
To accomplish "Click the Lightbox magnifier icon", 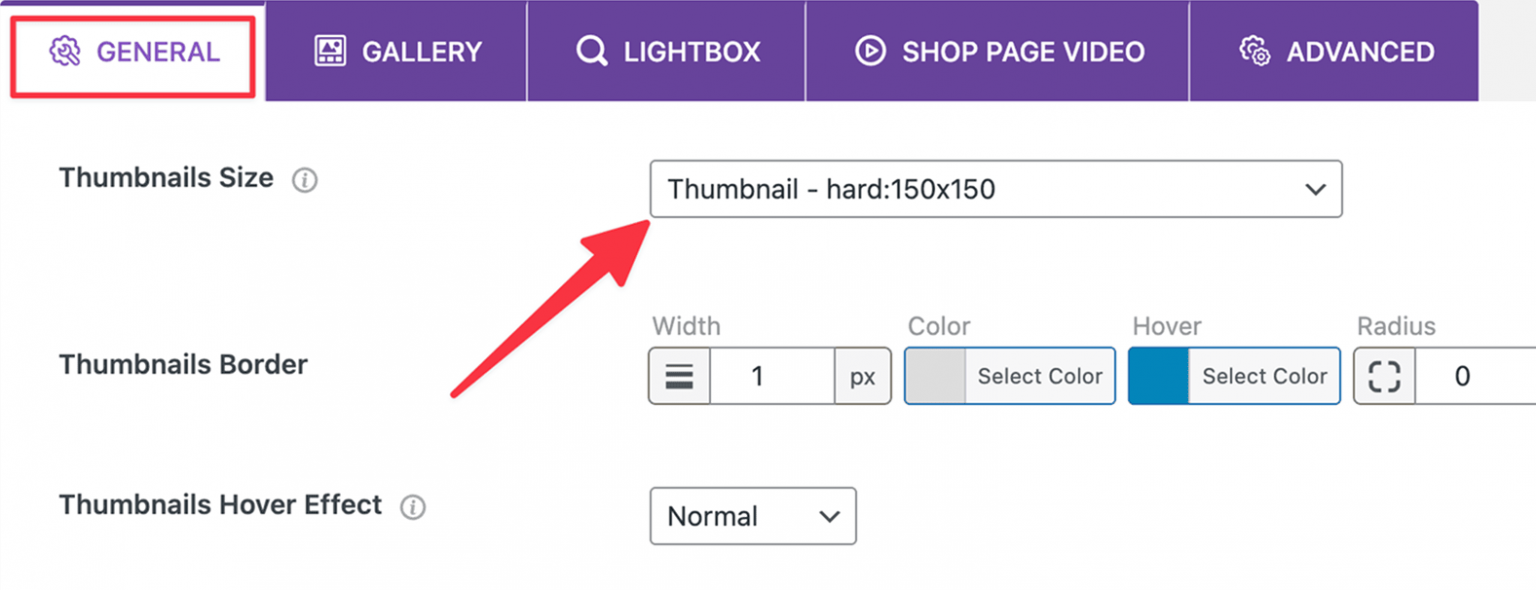I will pos(591,51).
